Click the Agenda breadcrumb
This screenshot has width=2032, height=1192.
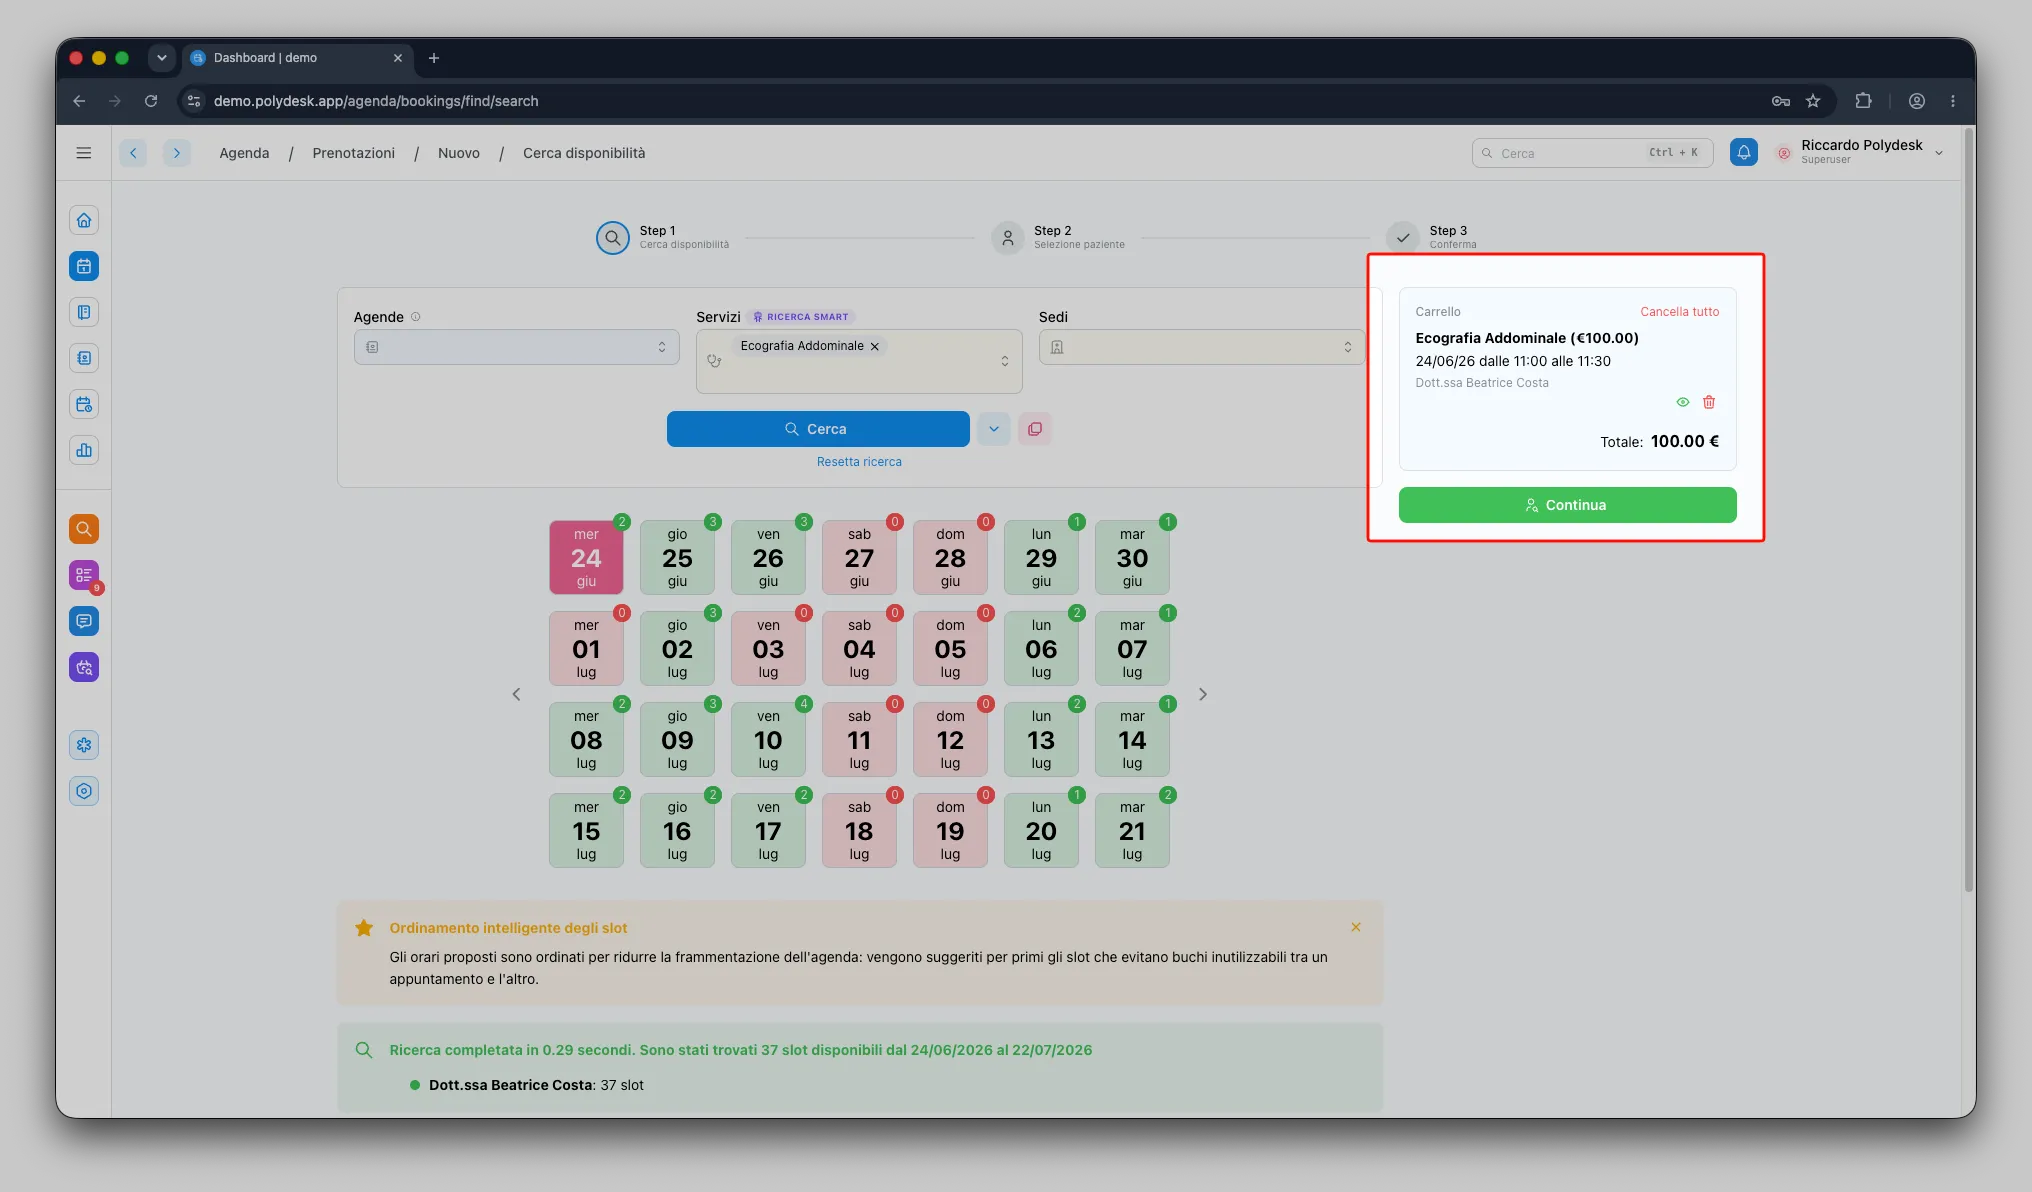(x=244, y=153)
